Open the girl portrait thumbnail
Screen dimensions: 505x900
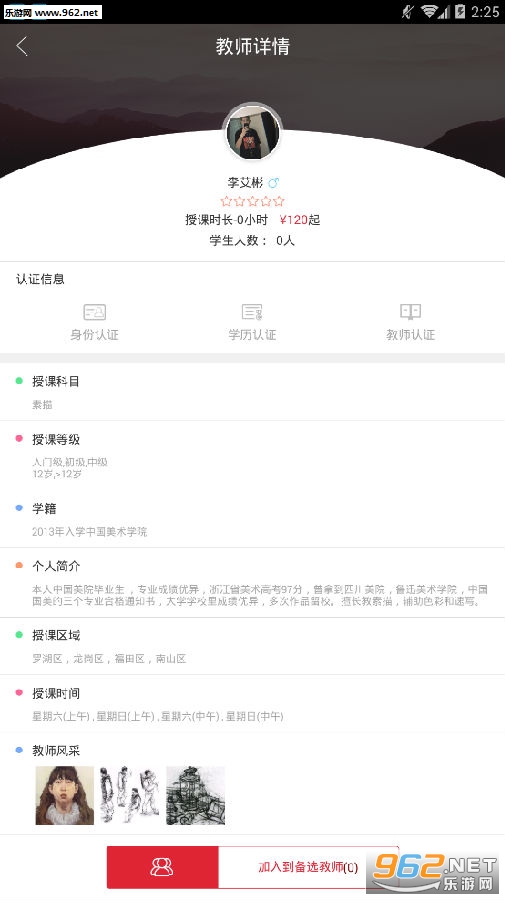[x=65, y=796]
